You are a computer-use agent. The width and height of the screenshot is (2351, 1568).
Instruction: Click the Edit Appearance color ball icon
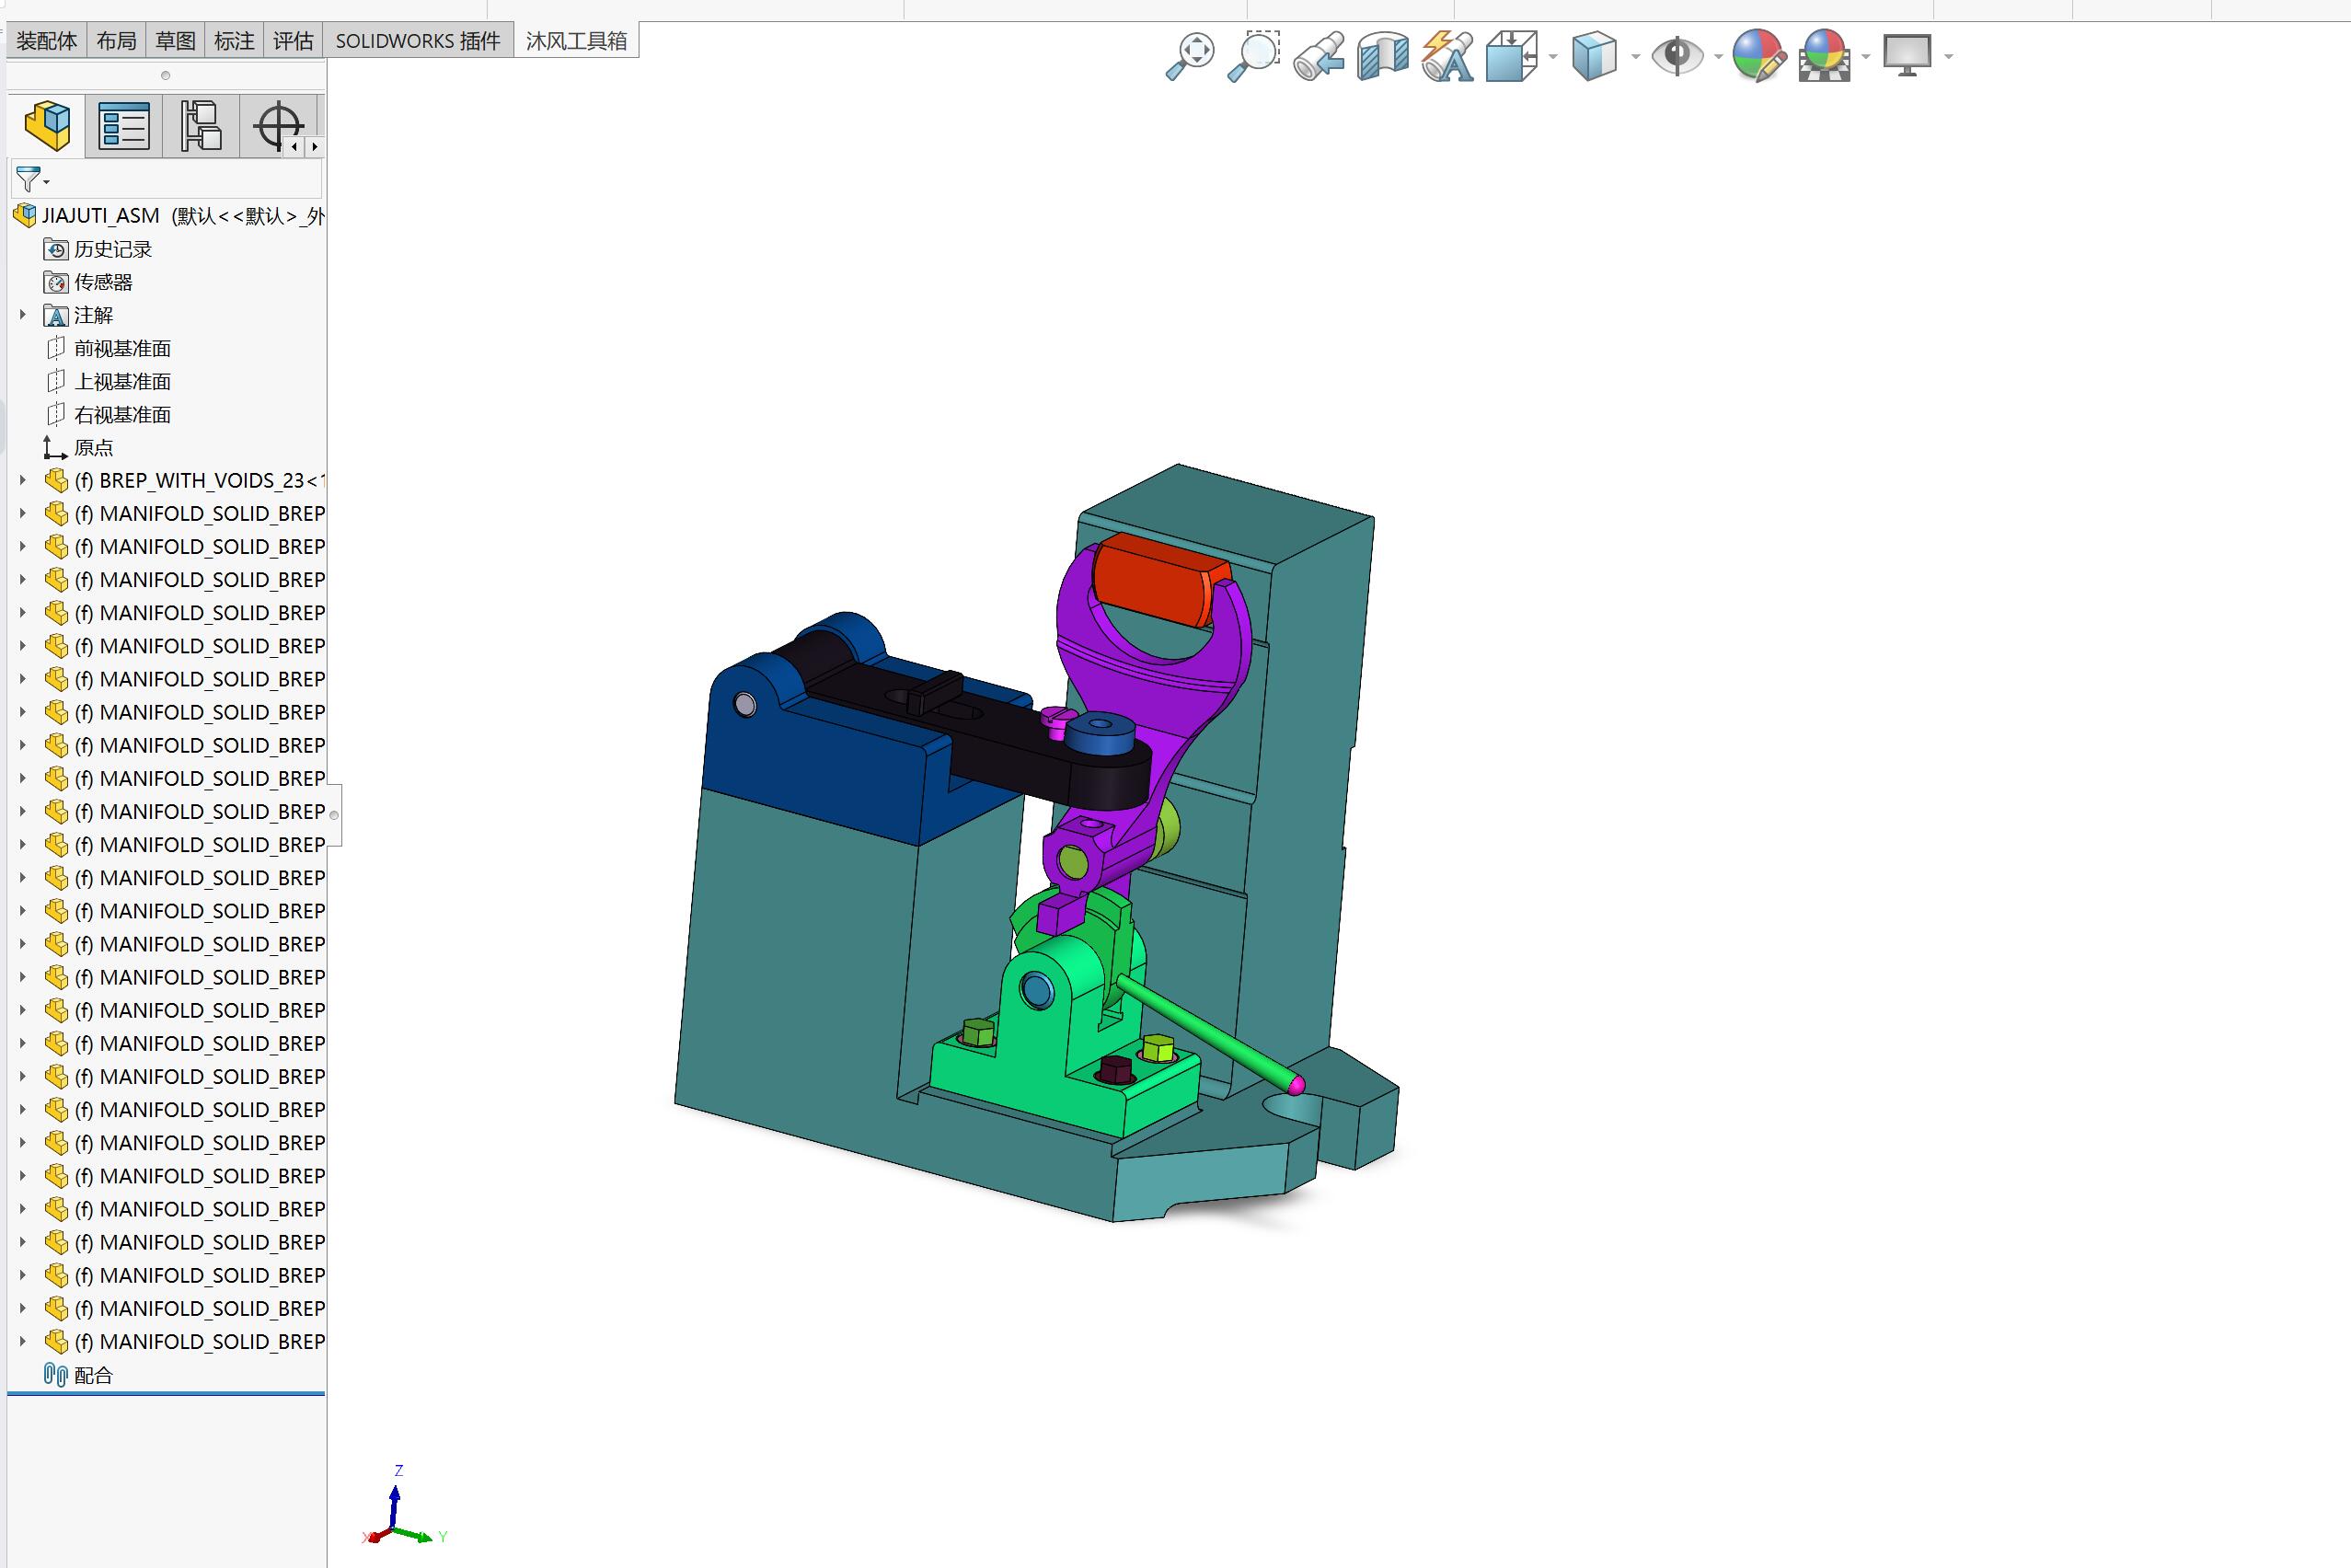tap(1759, 56)
